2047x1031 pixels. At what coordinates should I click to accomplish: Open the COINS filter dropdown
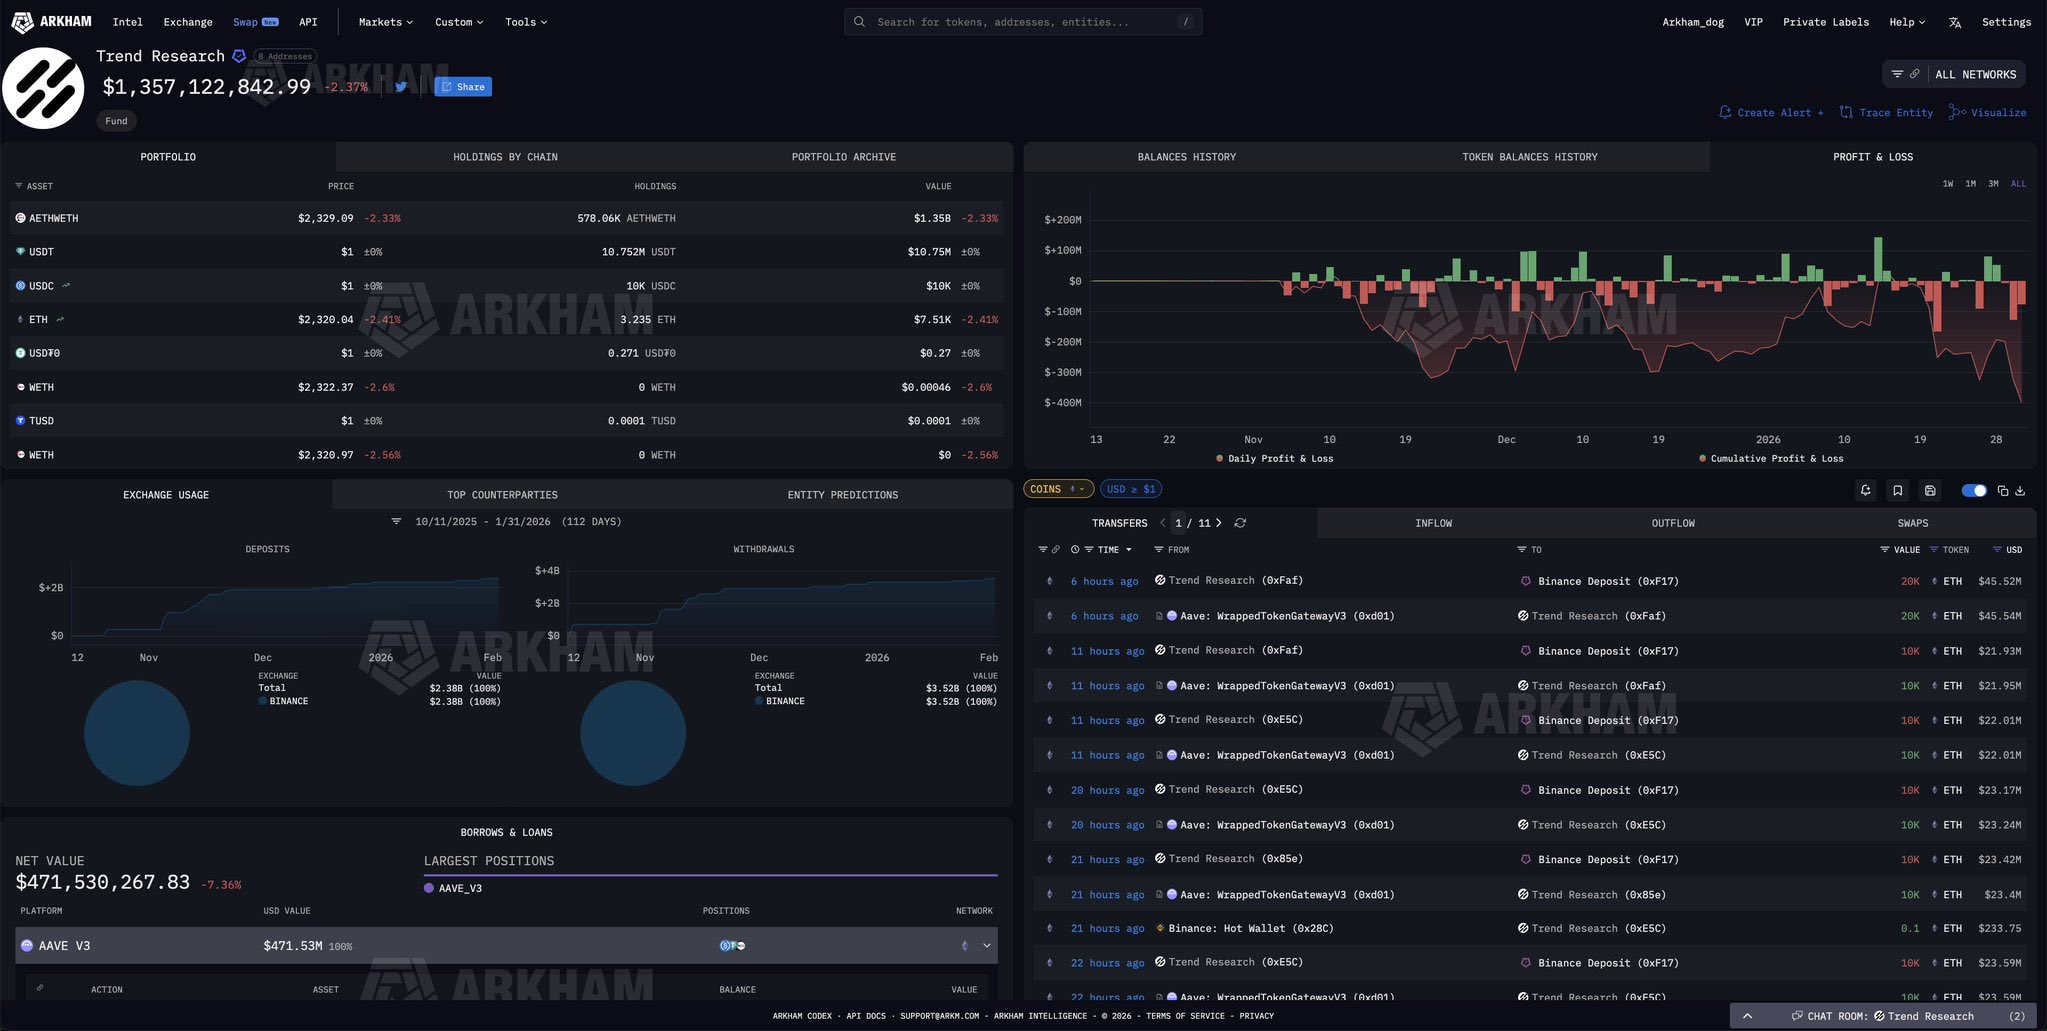pos(1057,489)
